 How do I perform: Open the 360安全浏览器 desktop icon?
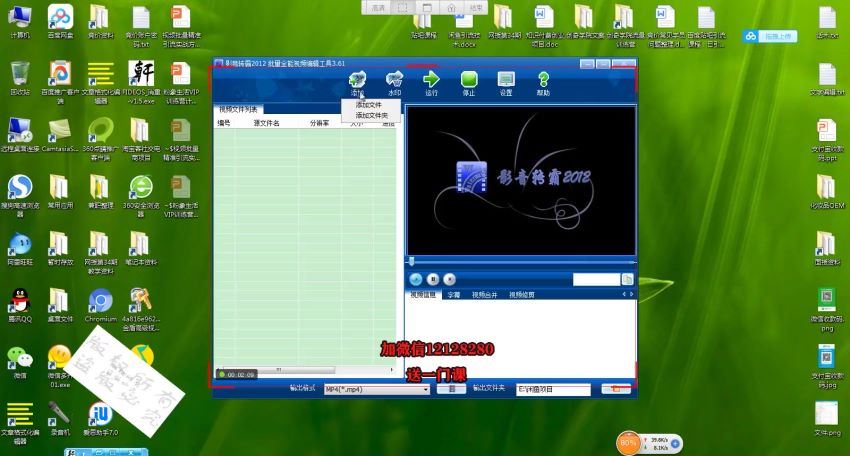click(141, 195)
